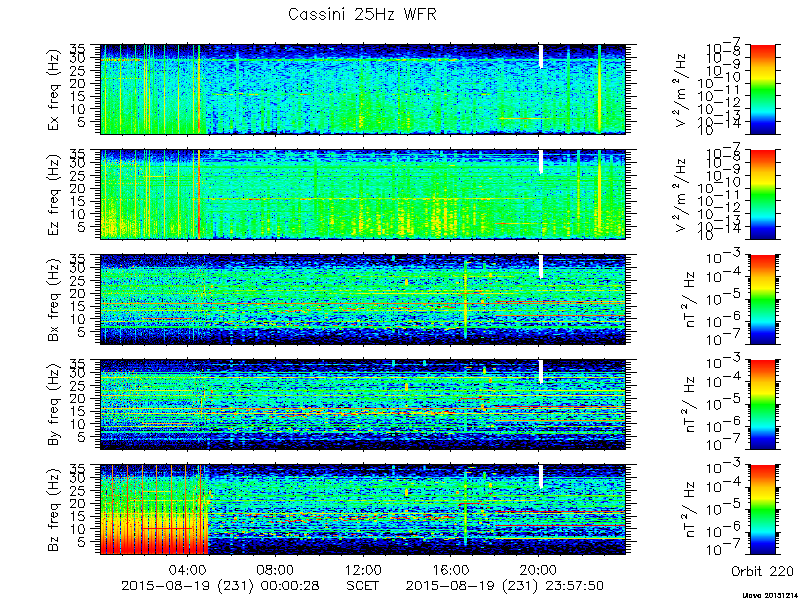This screenshot has width=800, height=600.
Task: Click the '04:00' time axis label
Action: pyautogui.click(x=188, y=569)
